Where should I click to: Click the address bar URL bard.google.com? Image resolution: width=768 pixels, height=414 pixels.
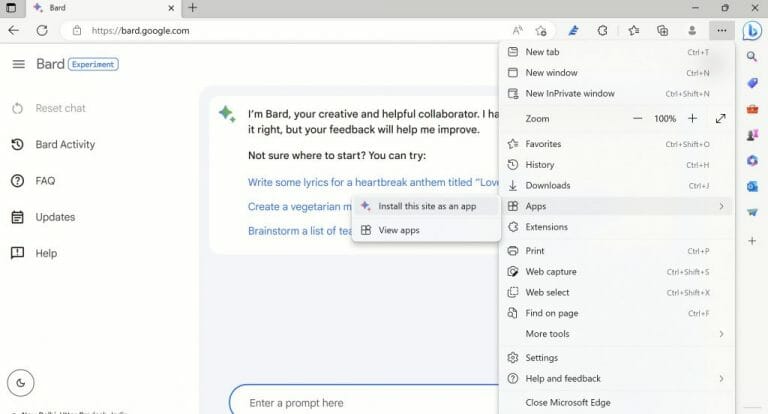141,30
